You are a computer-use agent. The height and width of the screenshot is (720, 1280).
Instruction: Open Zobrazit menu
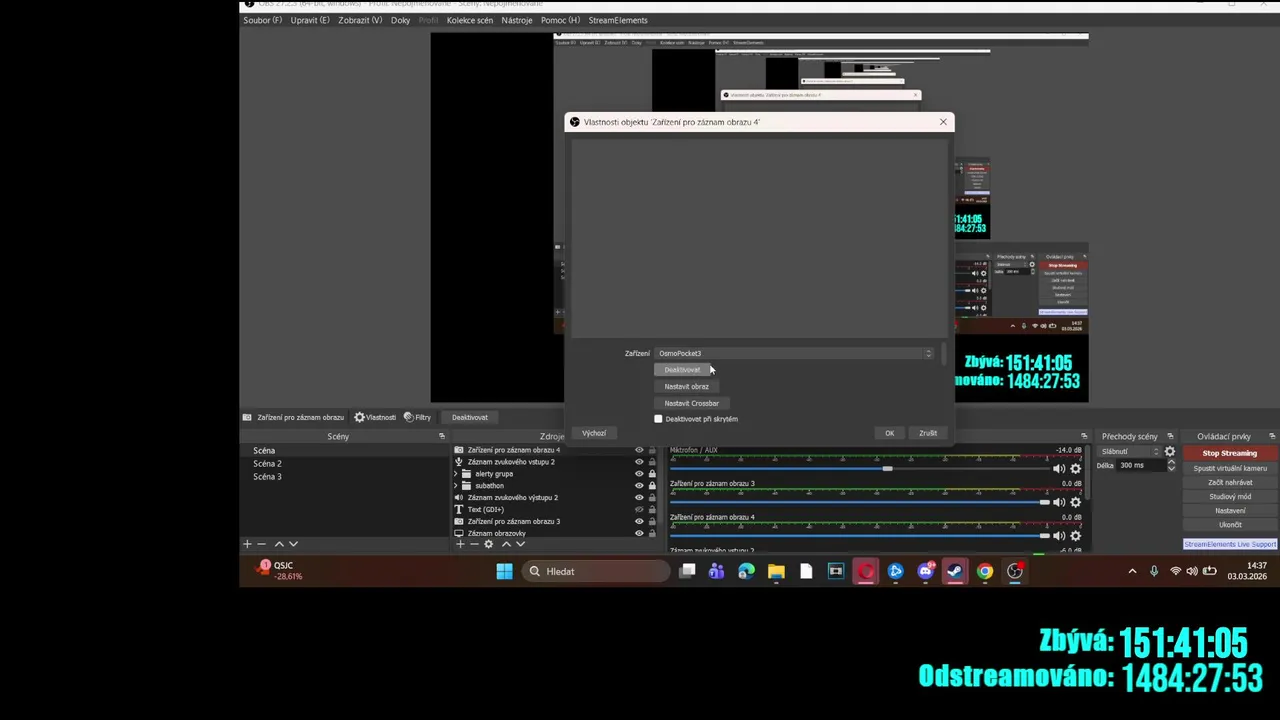click(x=360, y=20)
